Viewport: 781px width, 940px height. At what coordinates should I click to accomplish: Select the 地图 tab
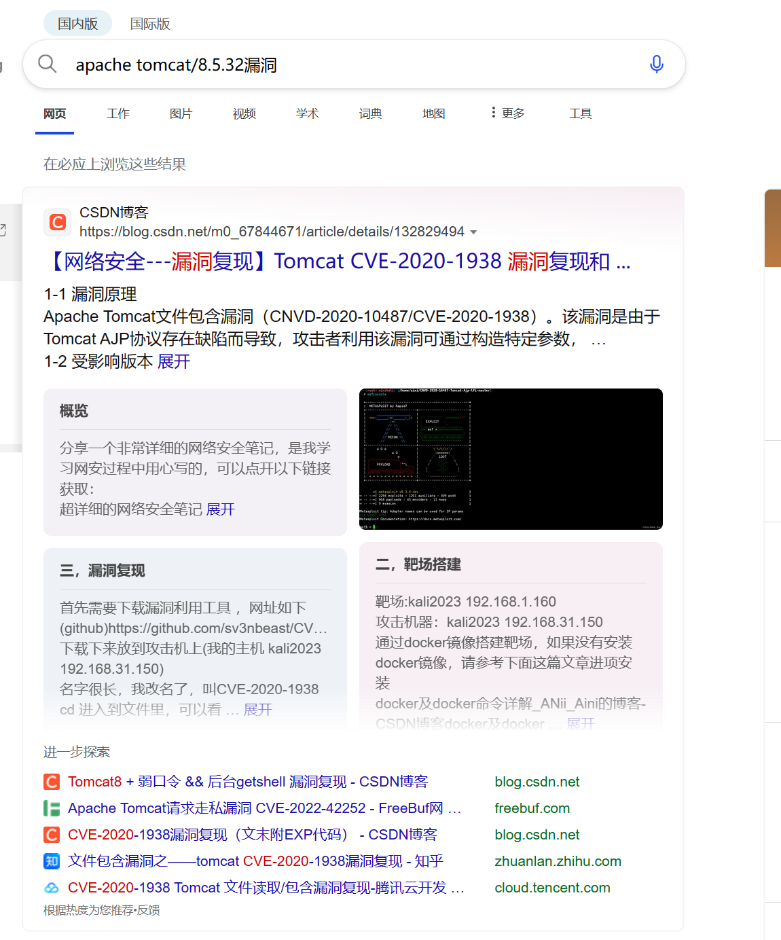tap(433, 113)
